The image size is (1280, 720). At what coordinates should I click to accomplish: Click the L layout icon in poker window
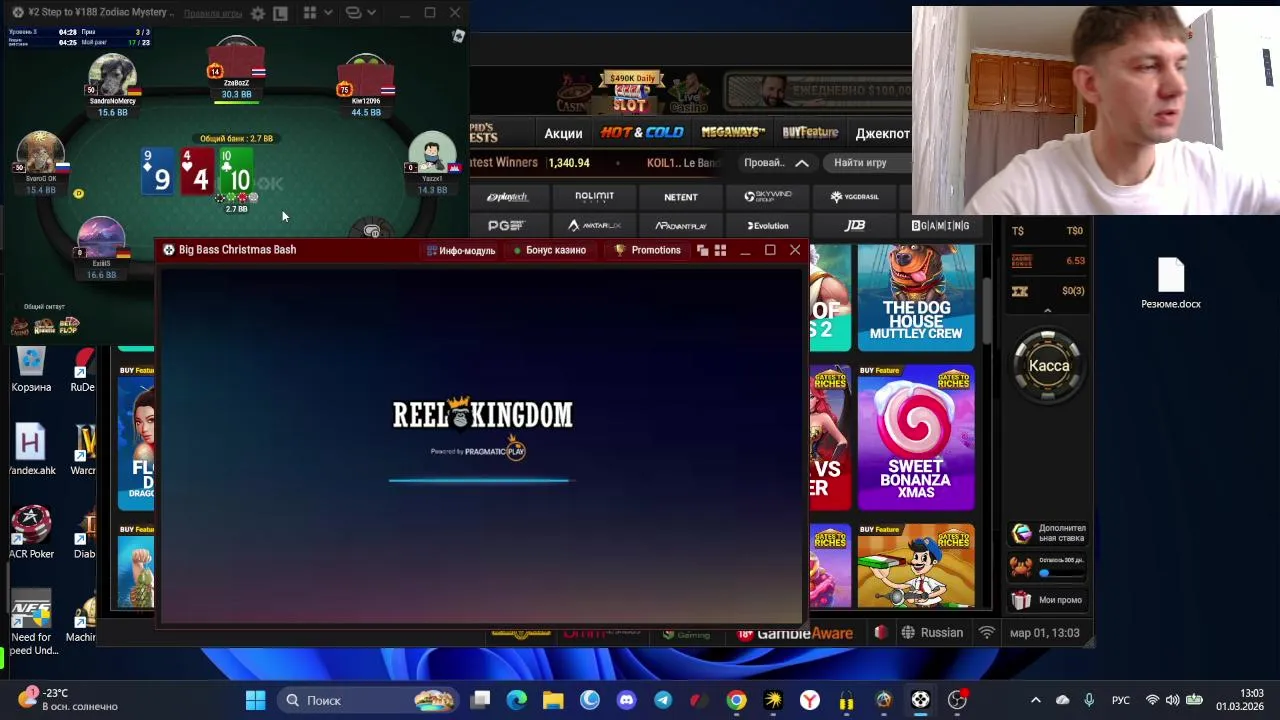[281, 13]
